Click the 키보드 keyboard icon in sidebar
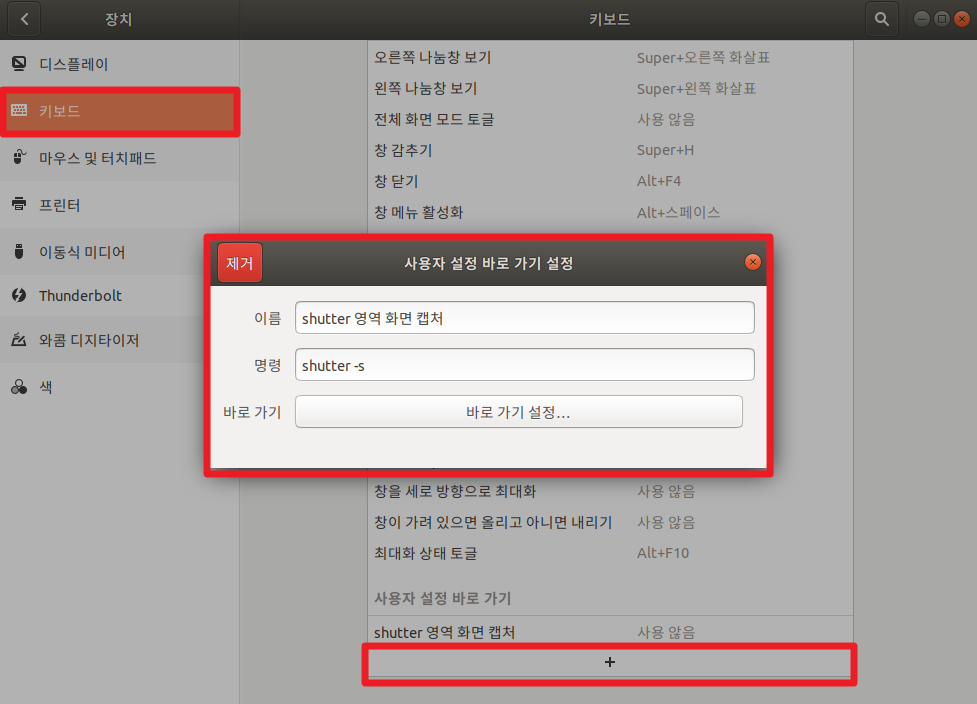977x704 pixels. [19, 110]
